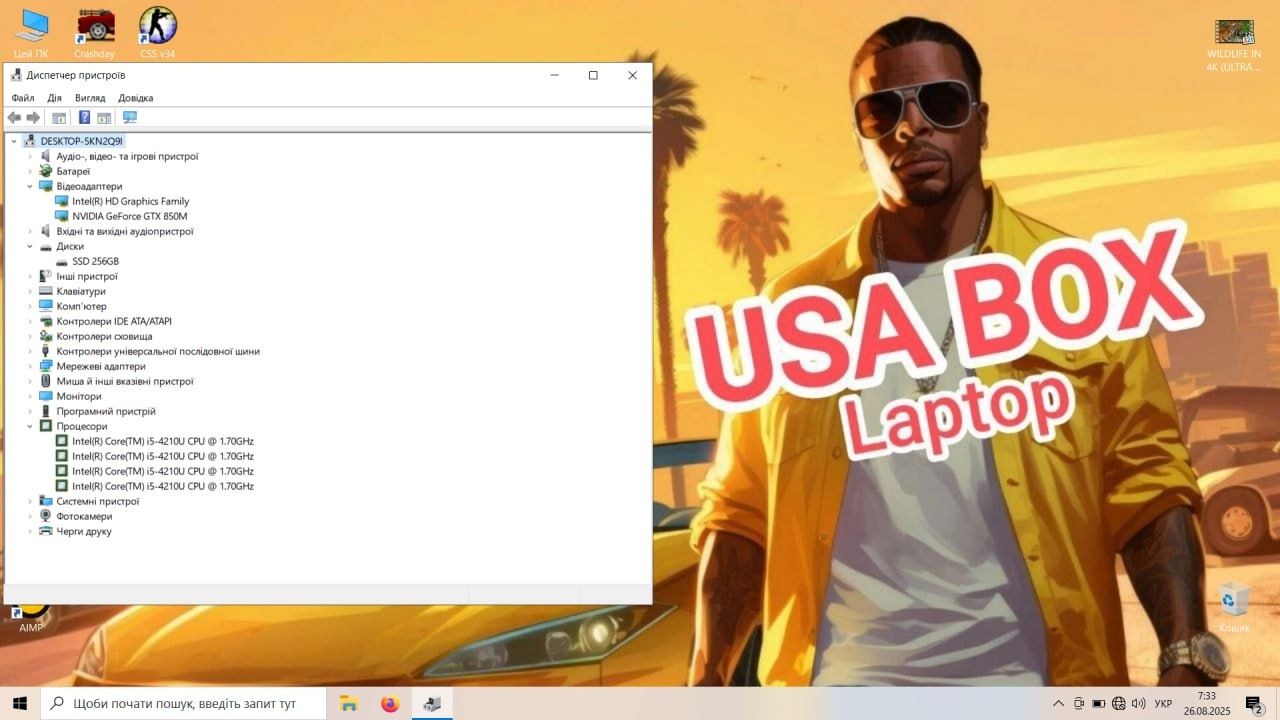This screenshot has width=1280, height=720.
Task: Select NVIDIA GeForce GTX 850M device
Action: coord(130,216)
